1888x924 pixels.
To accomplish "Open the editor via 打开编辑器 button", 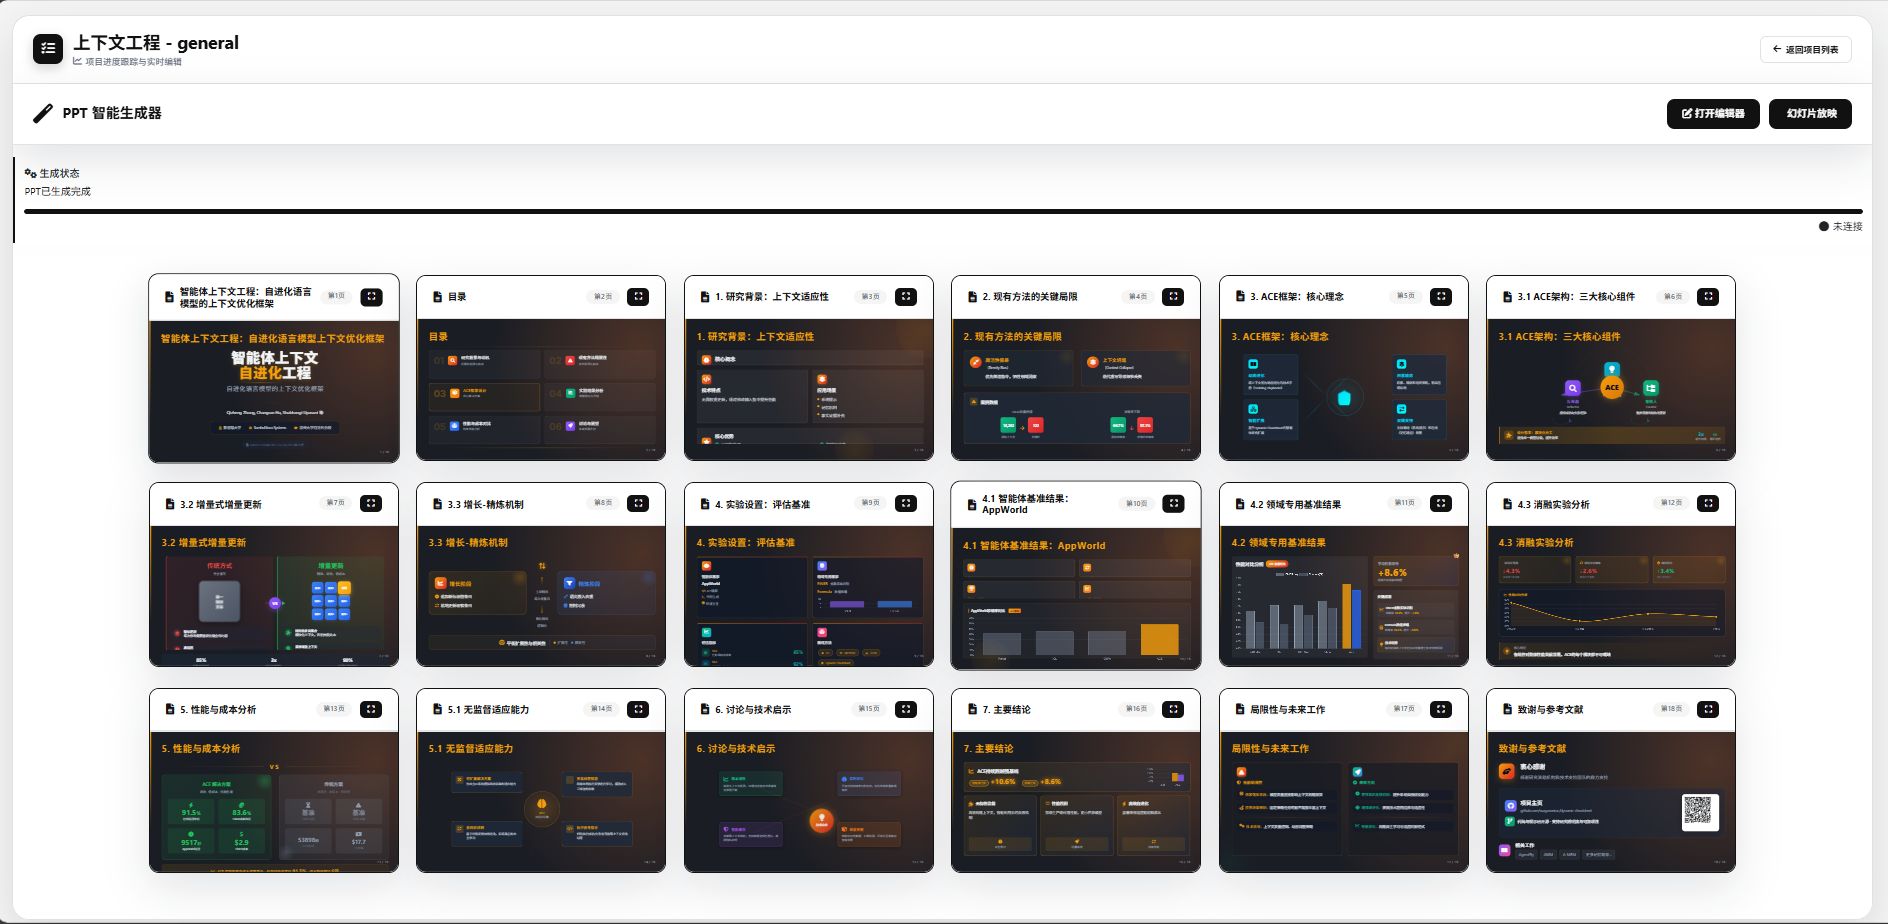I will (1713, 113).
